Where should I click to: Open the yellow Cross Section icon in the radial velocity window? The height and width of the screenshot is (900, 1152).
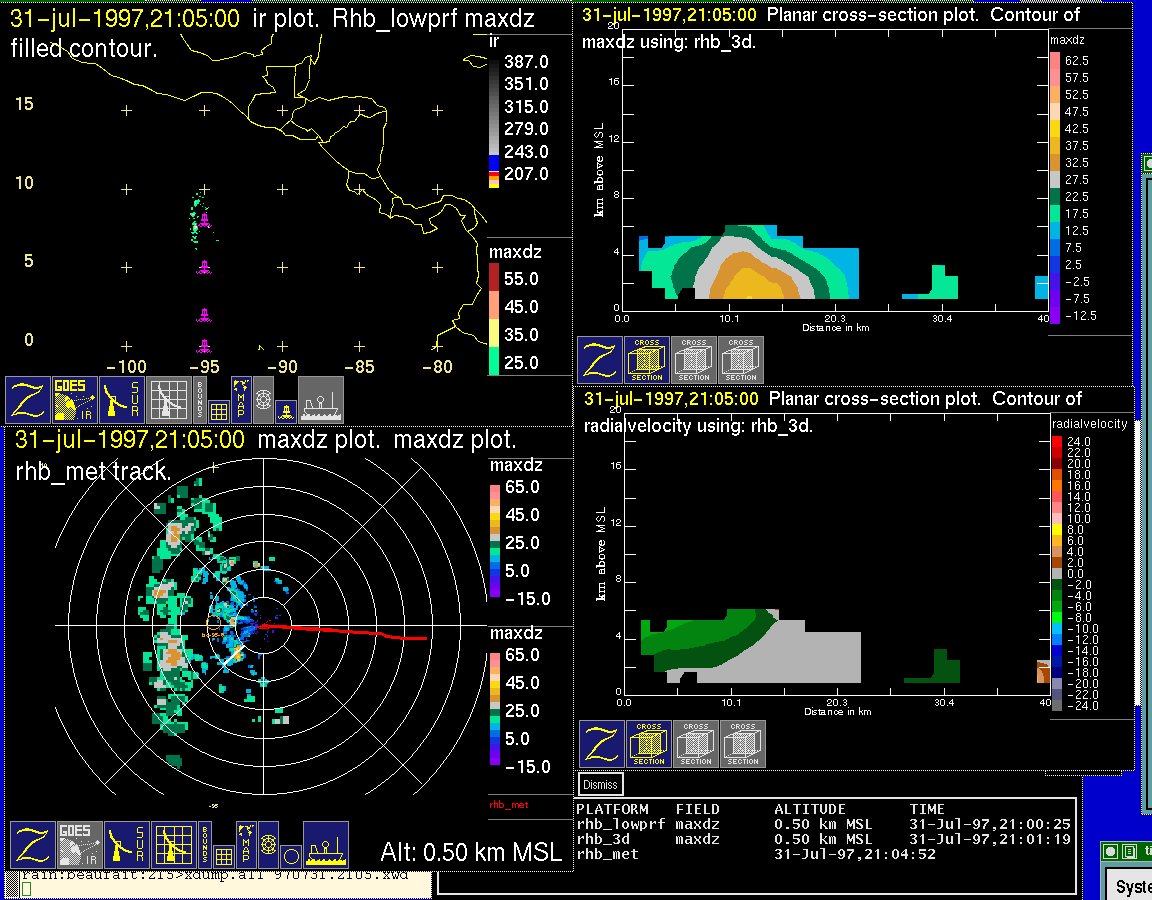(649, 744)
